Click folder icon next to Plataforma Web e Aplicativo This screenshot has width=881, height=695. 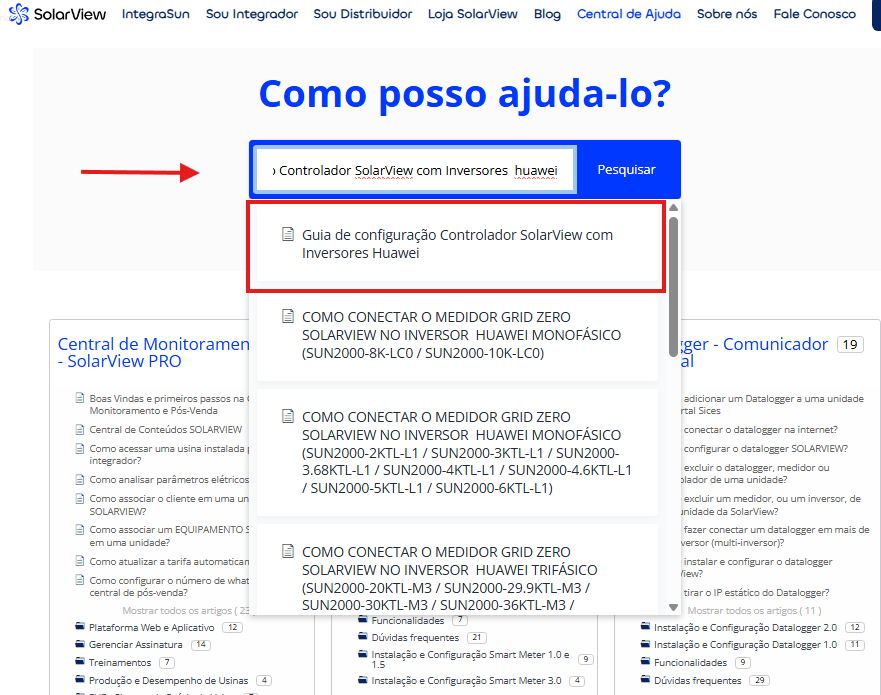(x=80, y=627)
